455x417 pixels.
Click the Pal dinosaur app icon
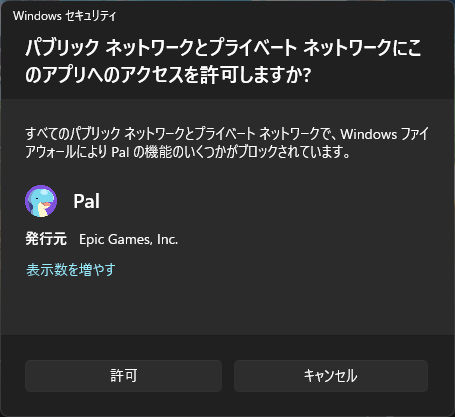tap(41, 201)
